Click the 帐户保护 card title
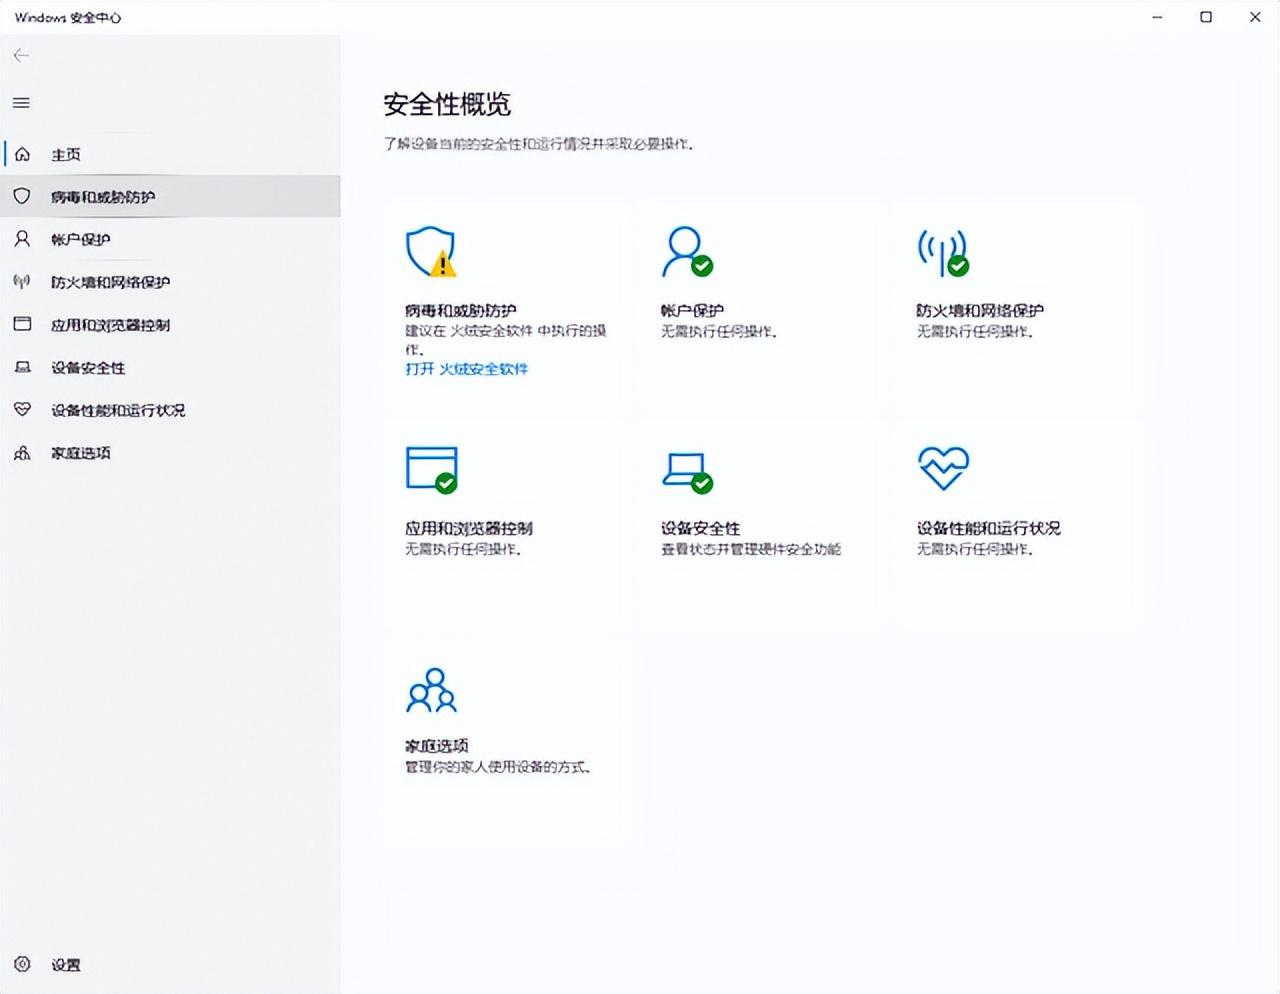 (692, 310)
